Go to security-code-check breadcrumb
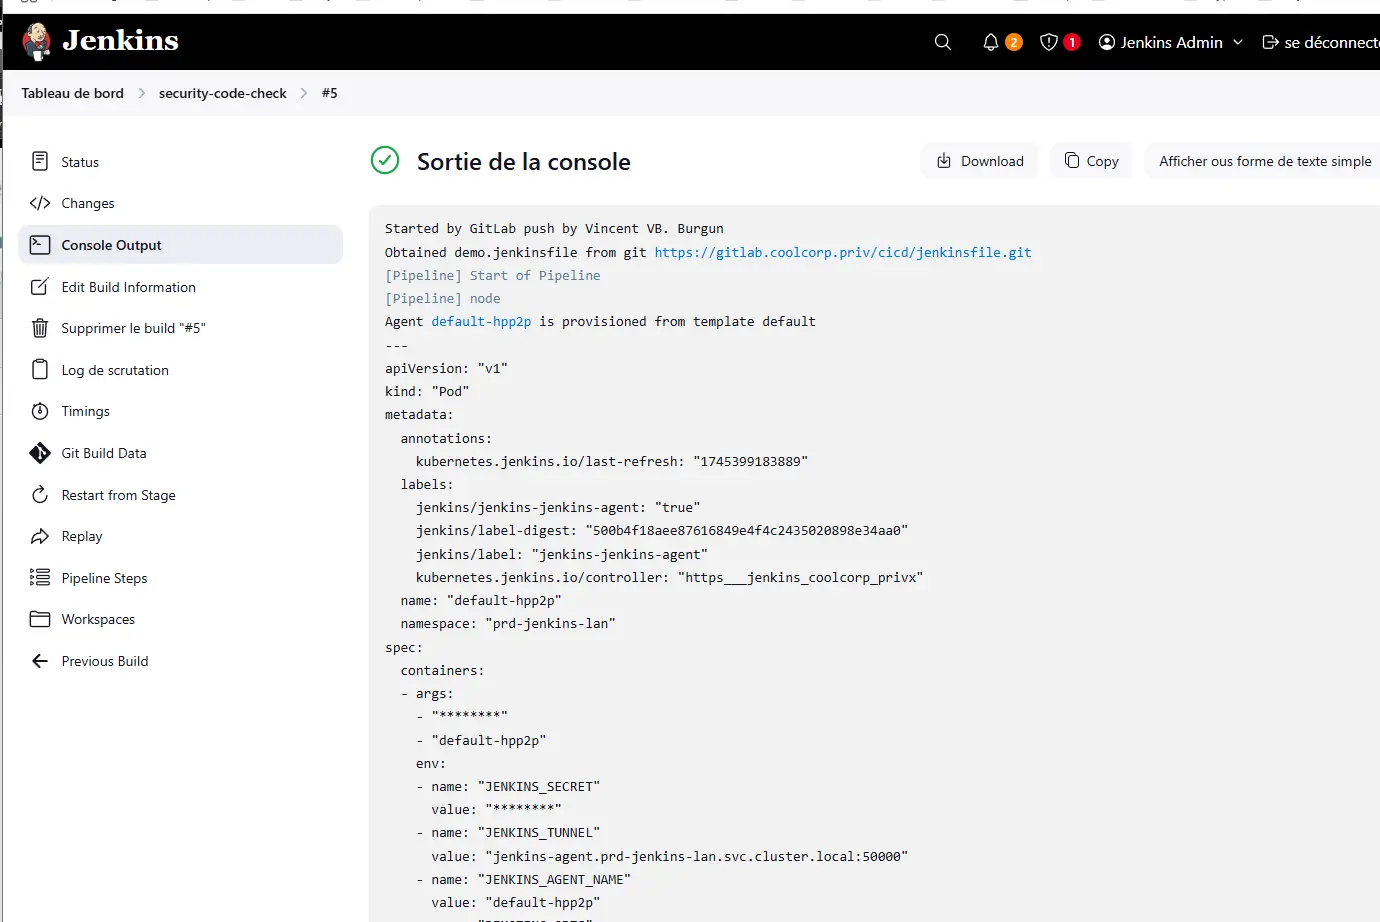The image size is (1380, 922). click(x=222, y=93)
